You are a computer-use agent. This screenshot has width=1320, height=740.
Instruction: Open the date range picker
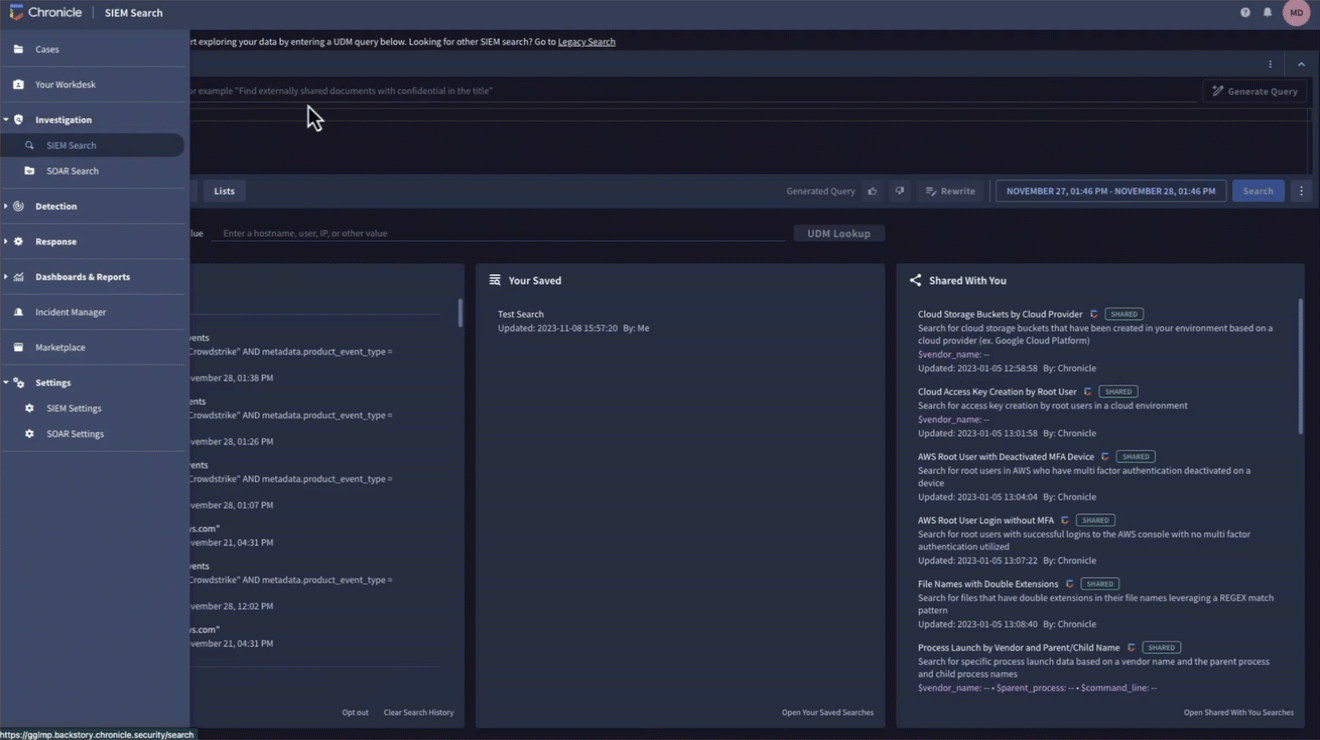(1110, 191)
